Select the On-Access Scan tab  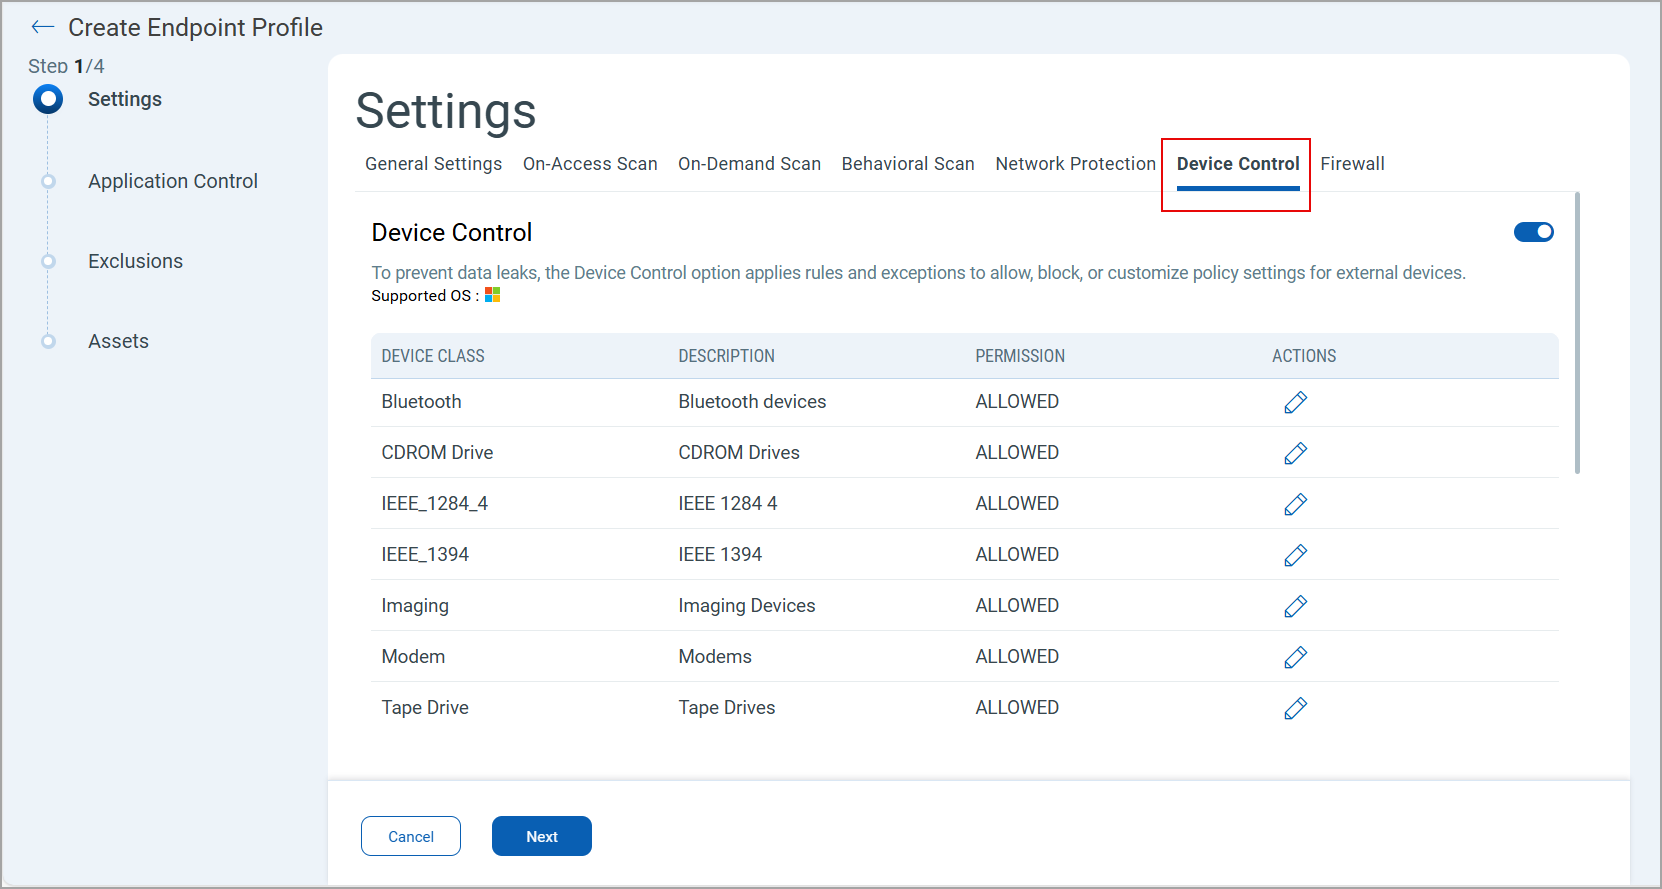(590, 164)
